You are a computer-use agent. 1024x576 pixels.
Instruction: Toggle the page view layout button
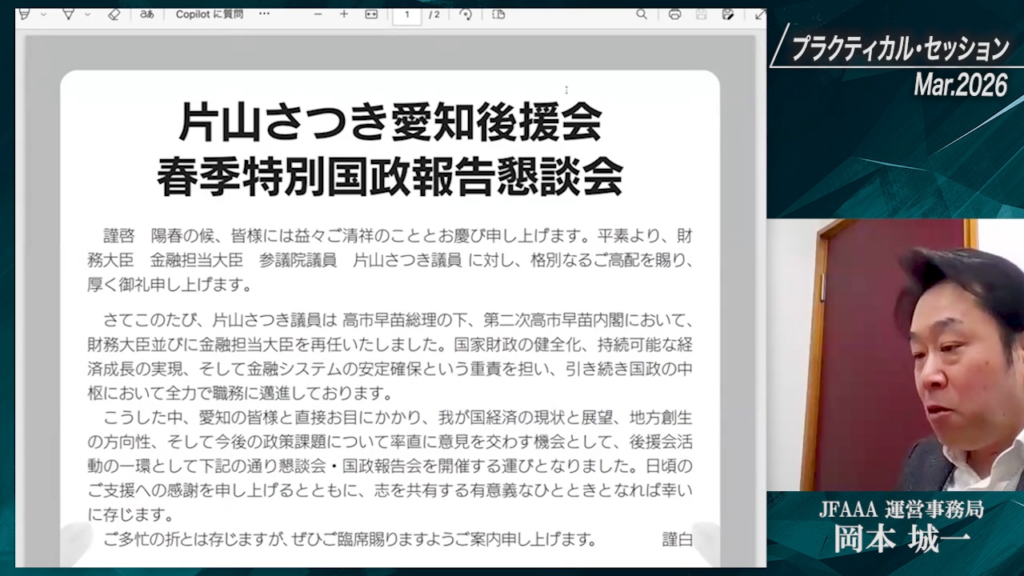(499, 14)
